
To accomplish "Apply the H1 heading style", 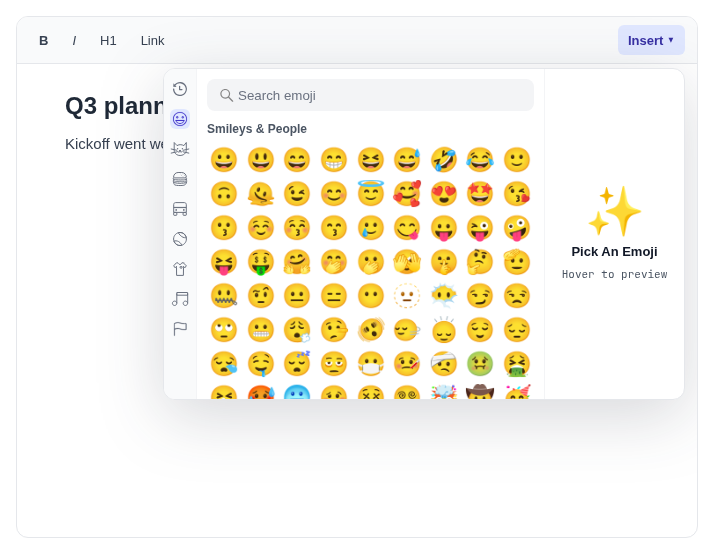I will point(108,41).
